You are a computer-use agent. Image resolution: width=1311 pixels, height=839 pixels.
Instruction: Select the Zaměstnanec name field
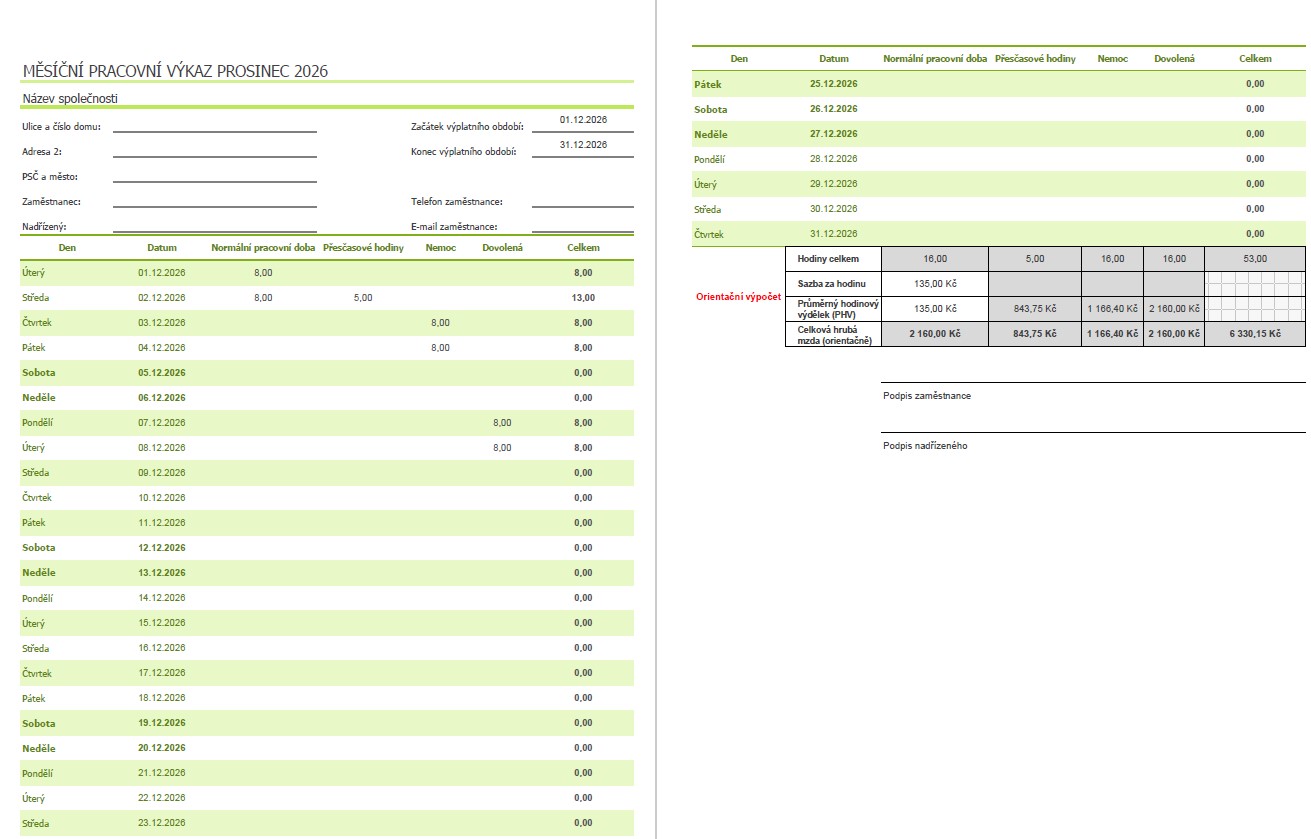click(214, 201)
